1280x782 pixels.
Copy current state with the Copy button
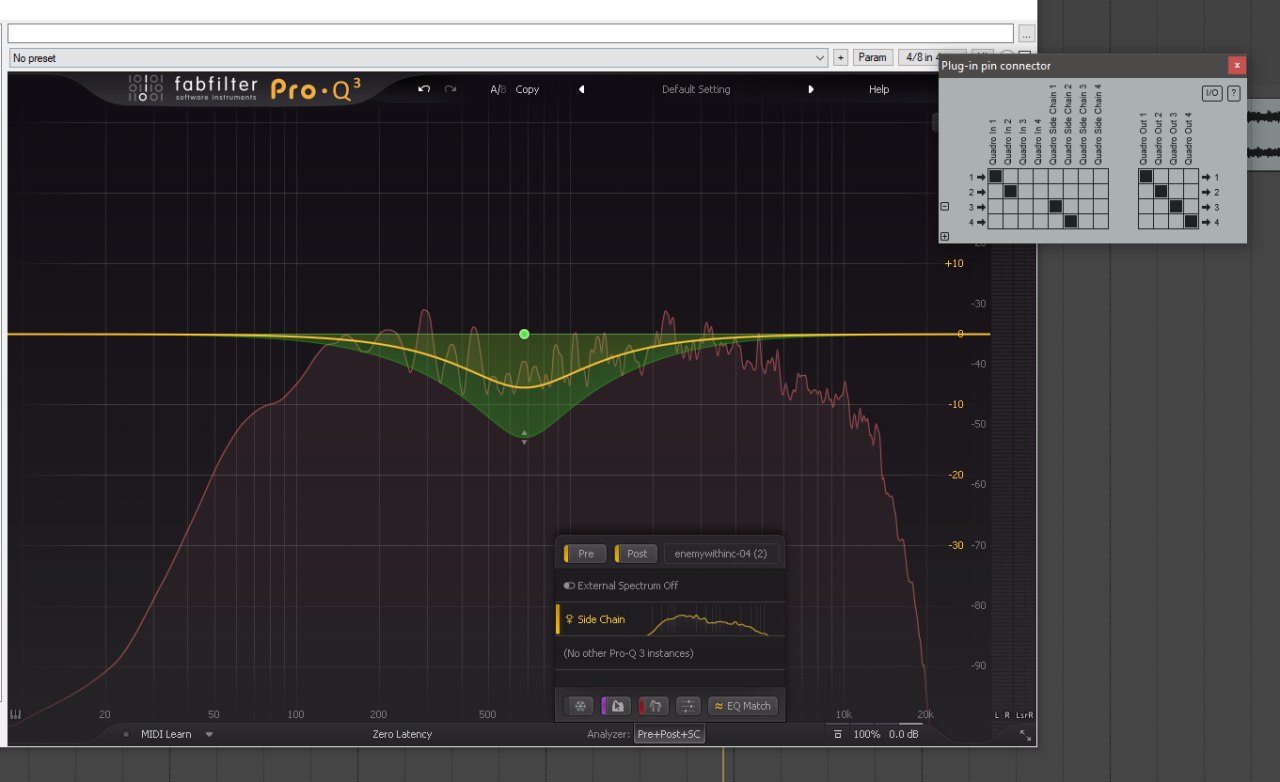[x=528, y=89]
